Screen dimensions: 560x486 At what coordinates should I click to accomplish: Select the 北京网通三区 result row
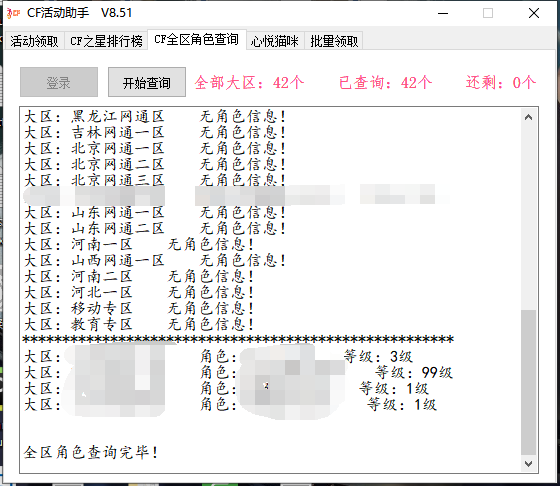point(155,180)
